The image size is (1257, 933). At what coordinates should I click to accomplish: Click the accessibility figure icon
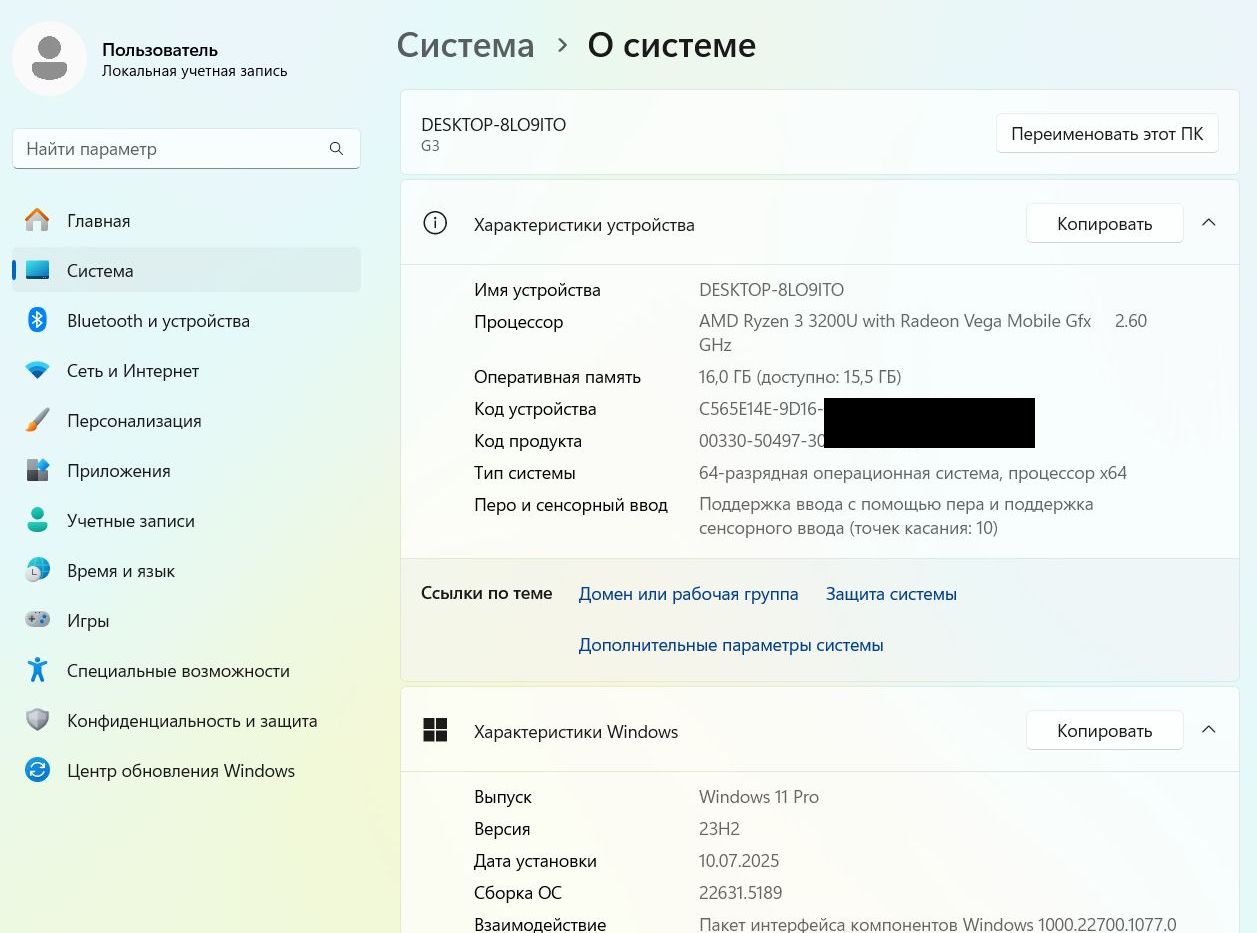pyautogui.click(x=37, y=670)
